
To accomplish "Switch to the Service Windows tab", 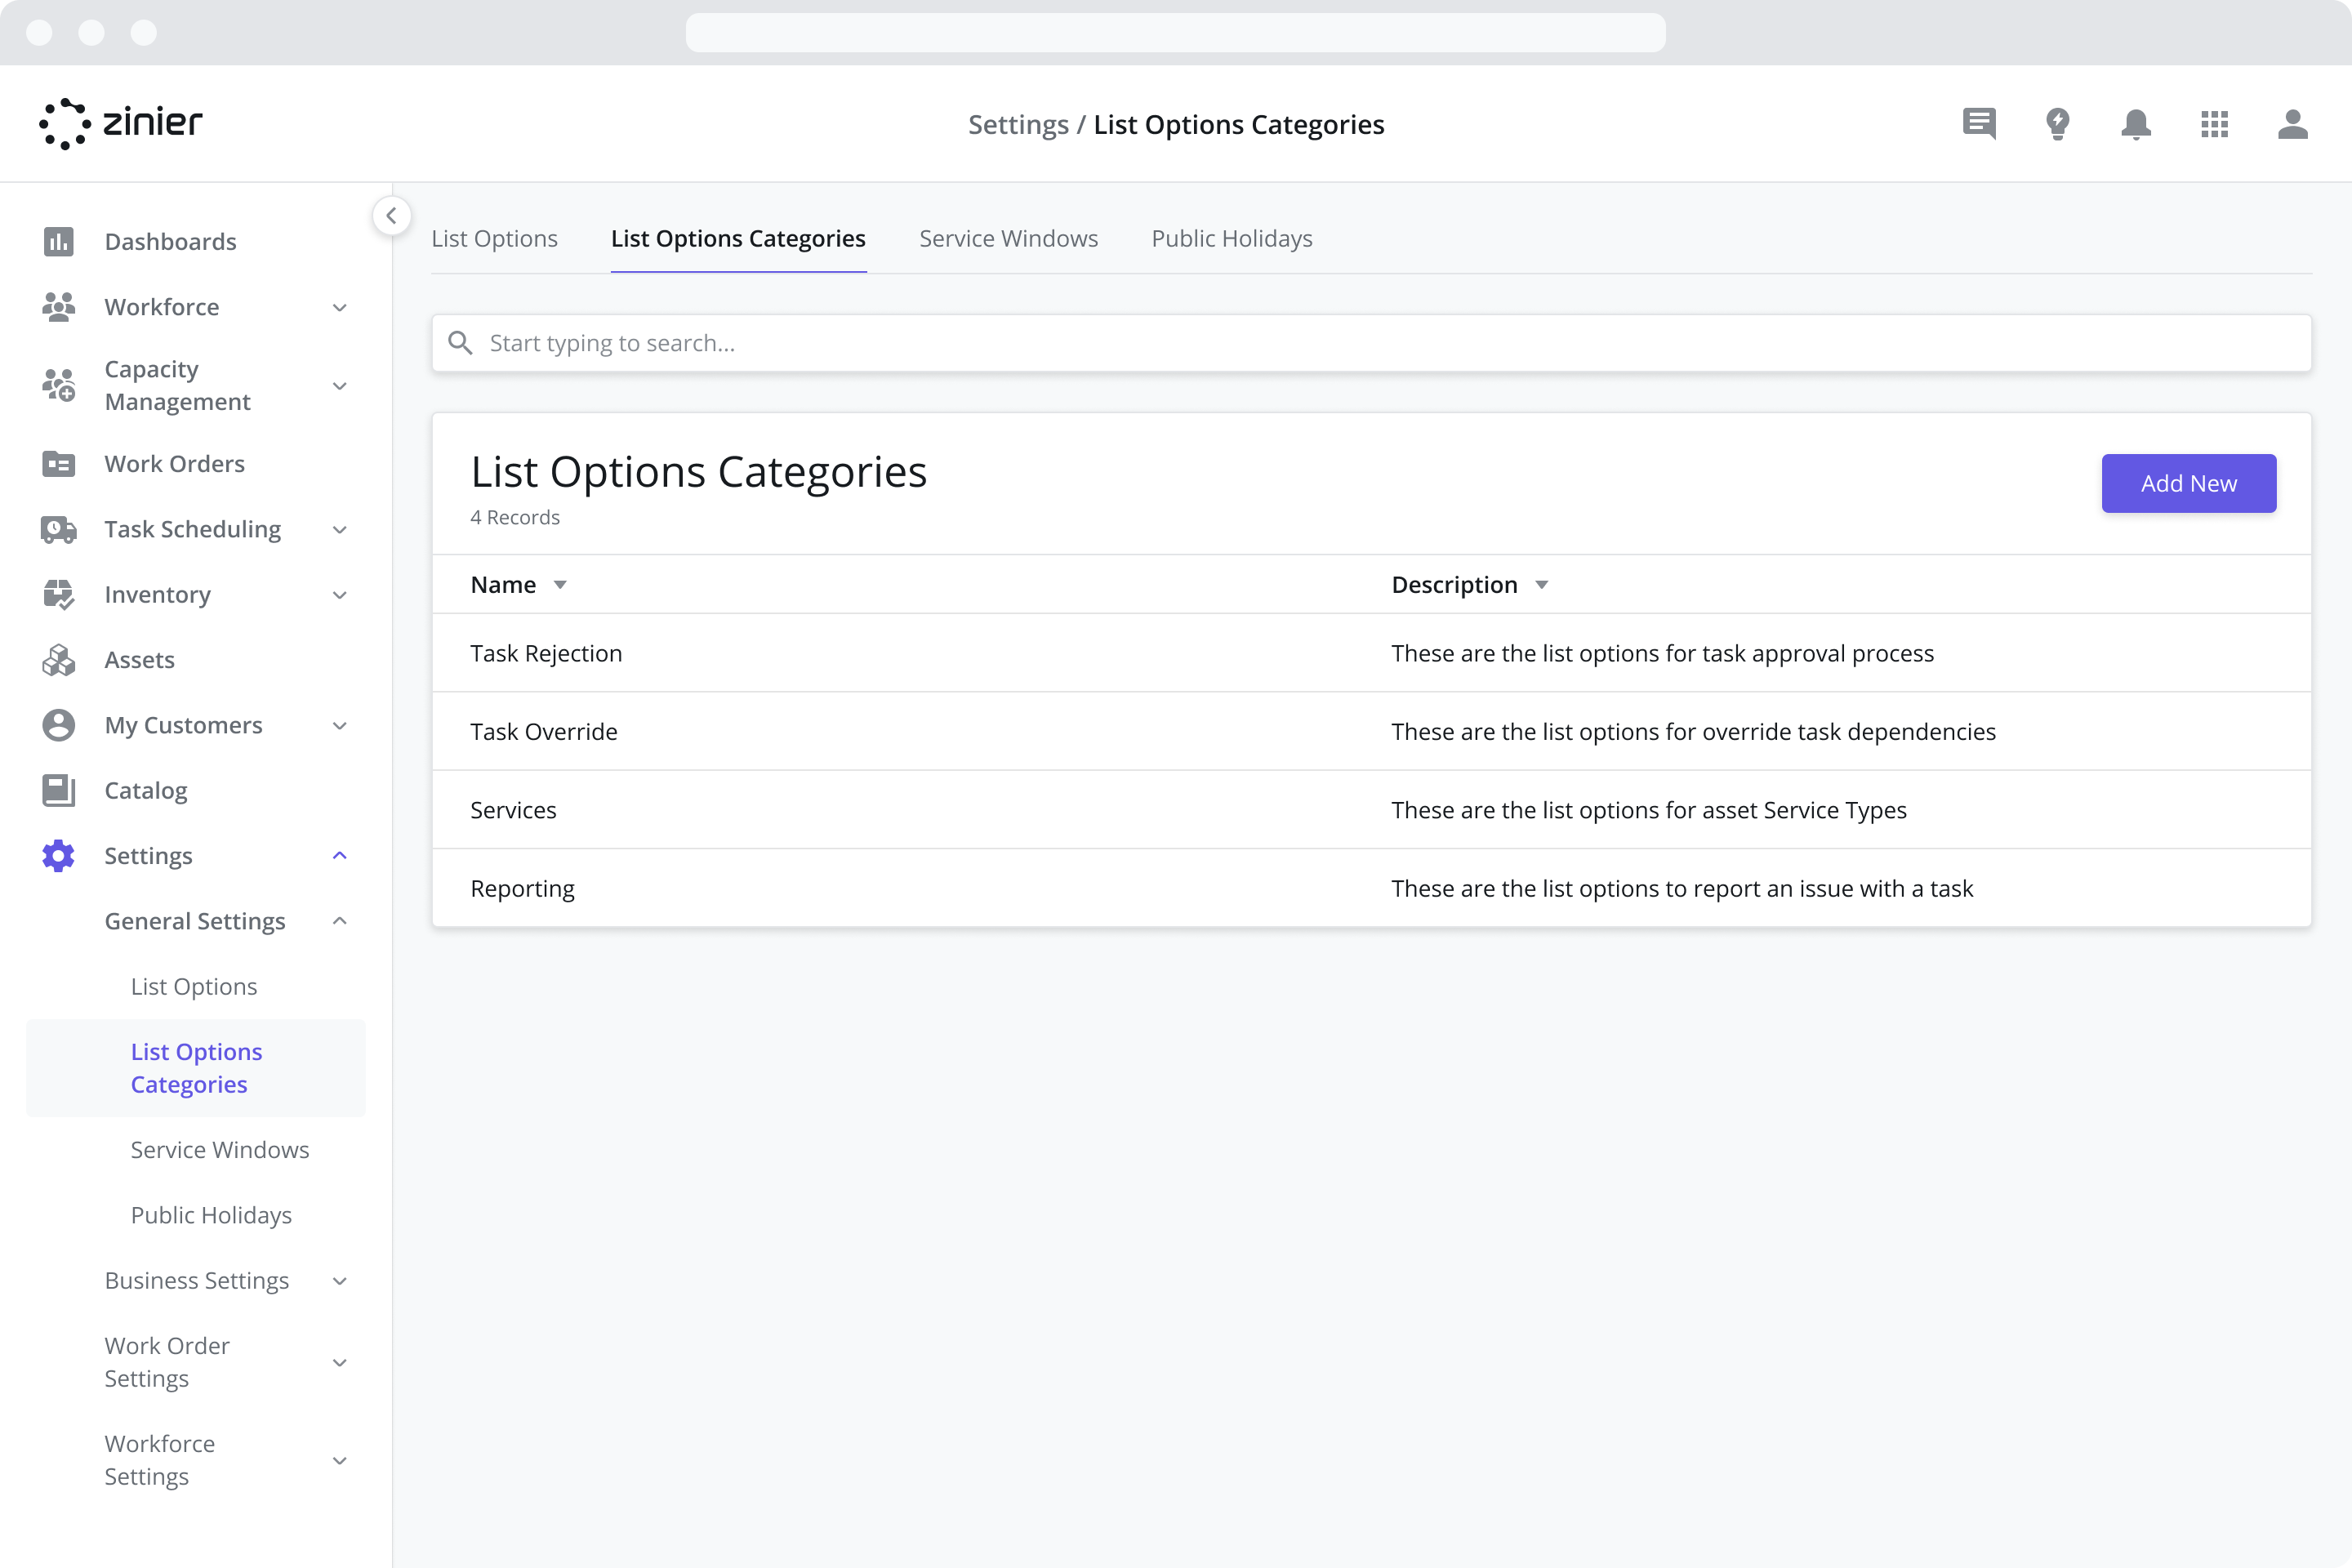I will point(1008,238).
